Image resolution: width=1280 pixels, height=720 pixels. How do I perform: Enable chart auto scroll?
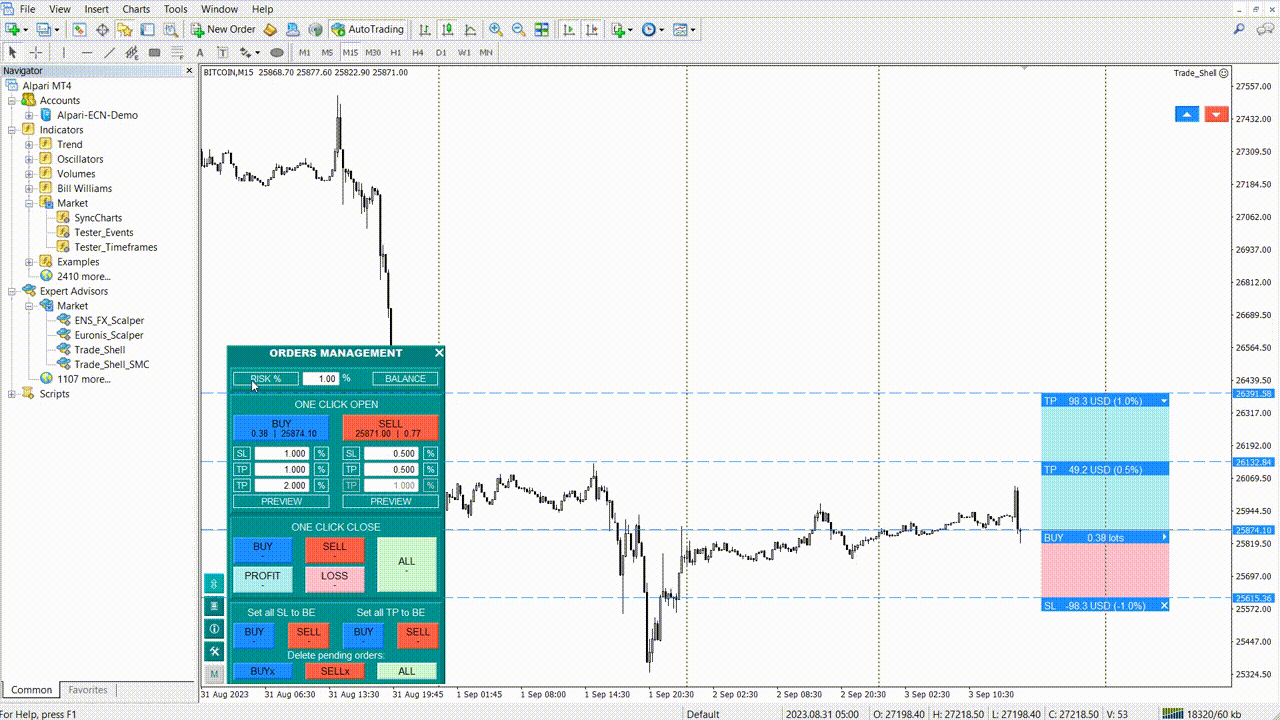(568, 29)
